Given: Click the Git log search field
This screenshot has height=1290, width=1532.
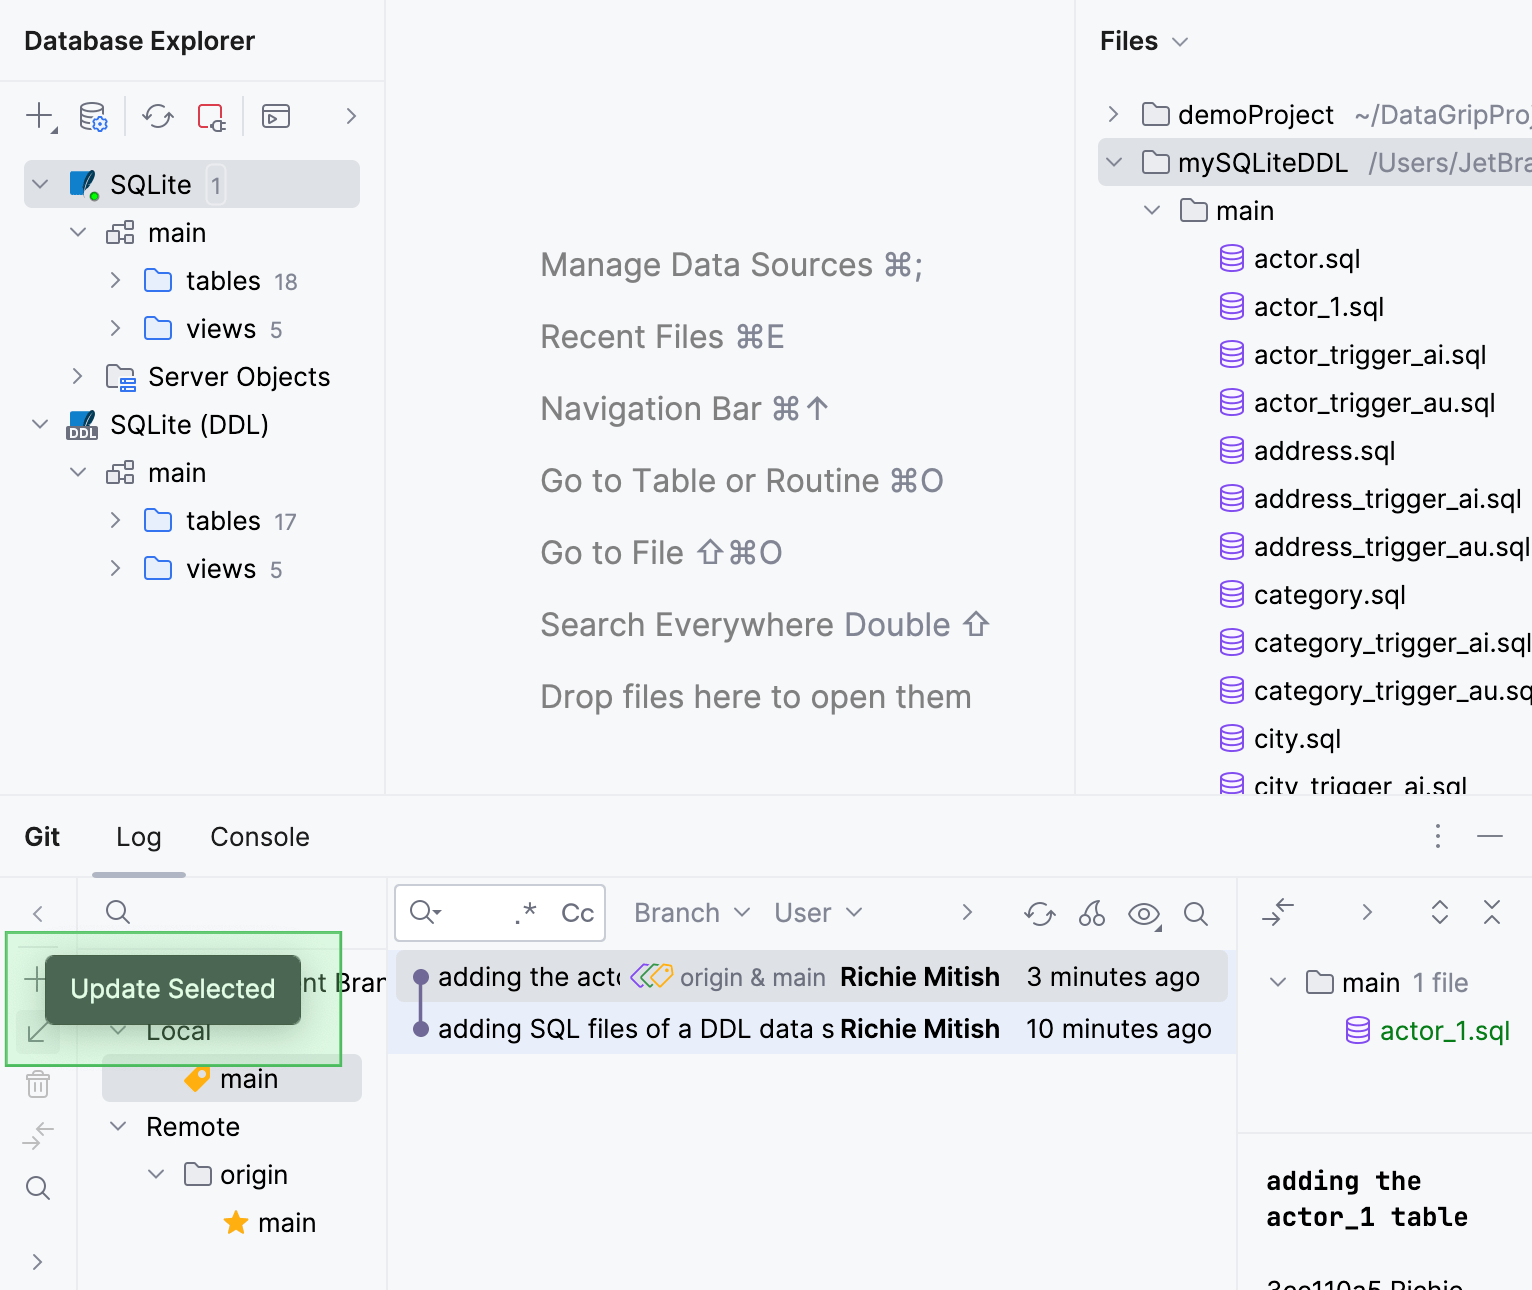Looking at the screenshot, I should click(469, 912).
